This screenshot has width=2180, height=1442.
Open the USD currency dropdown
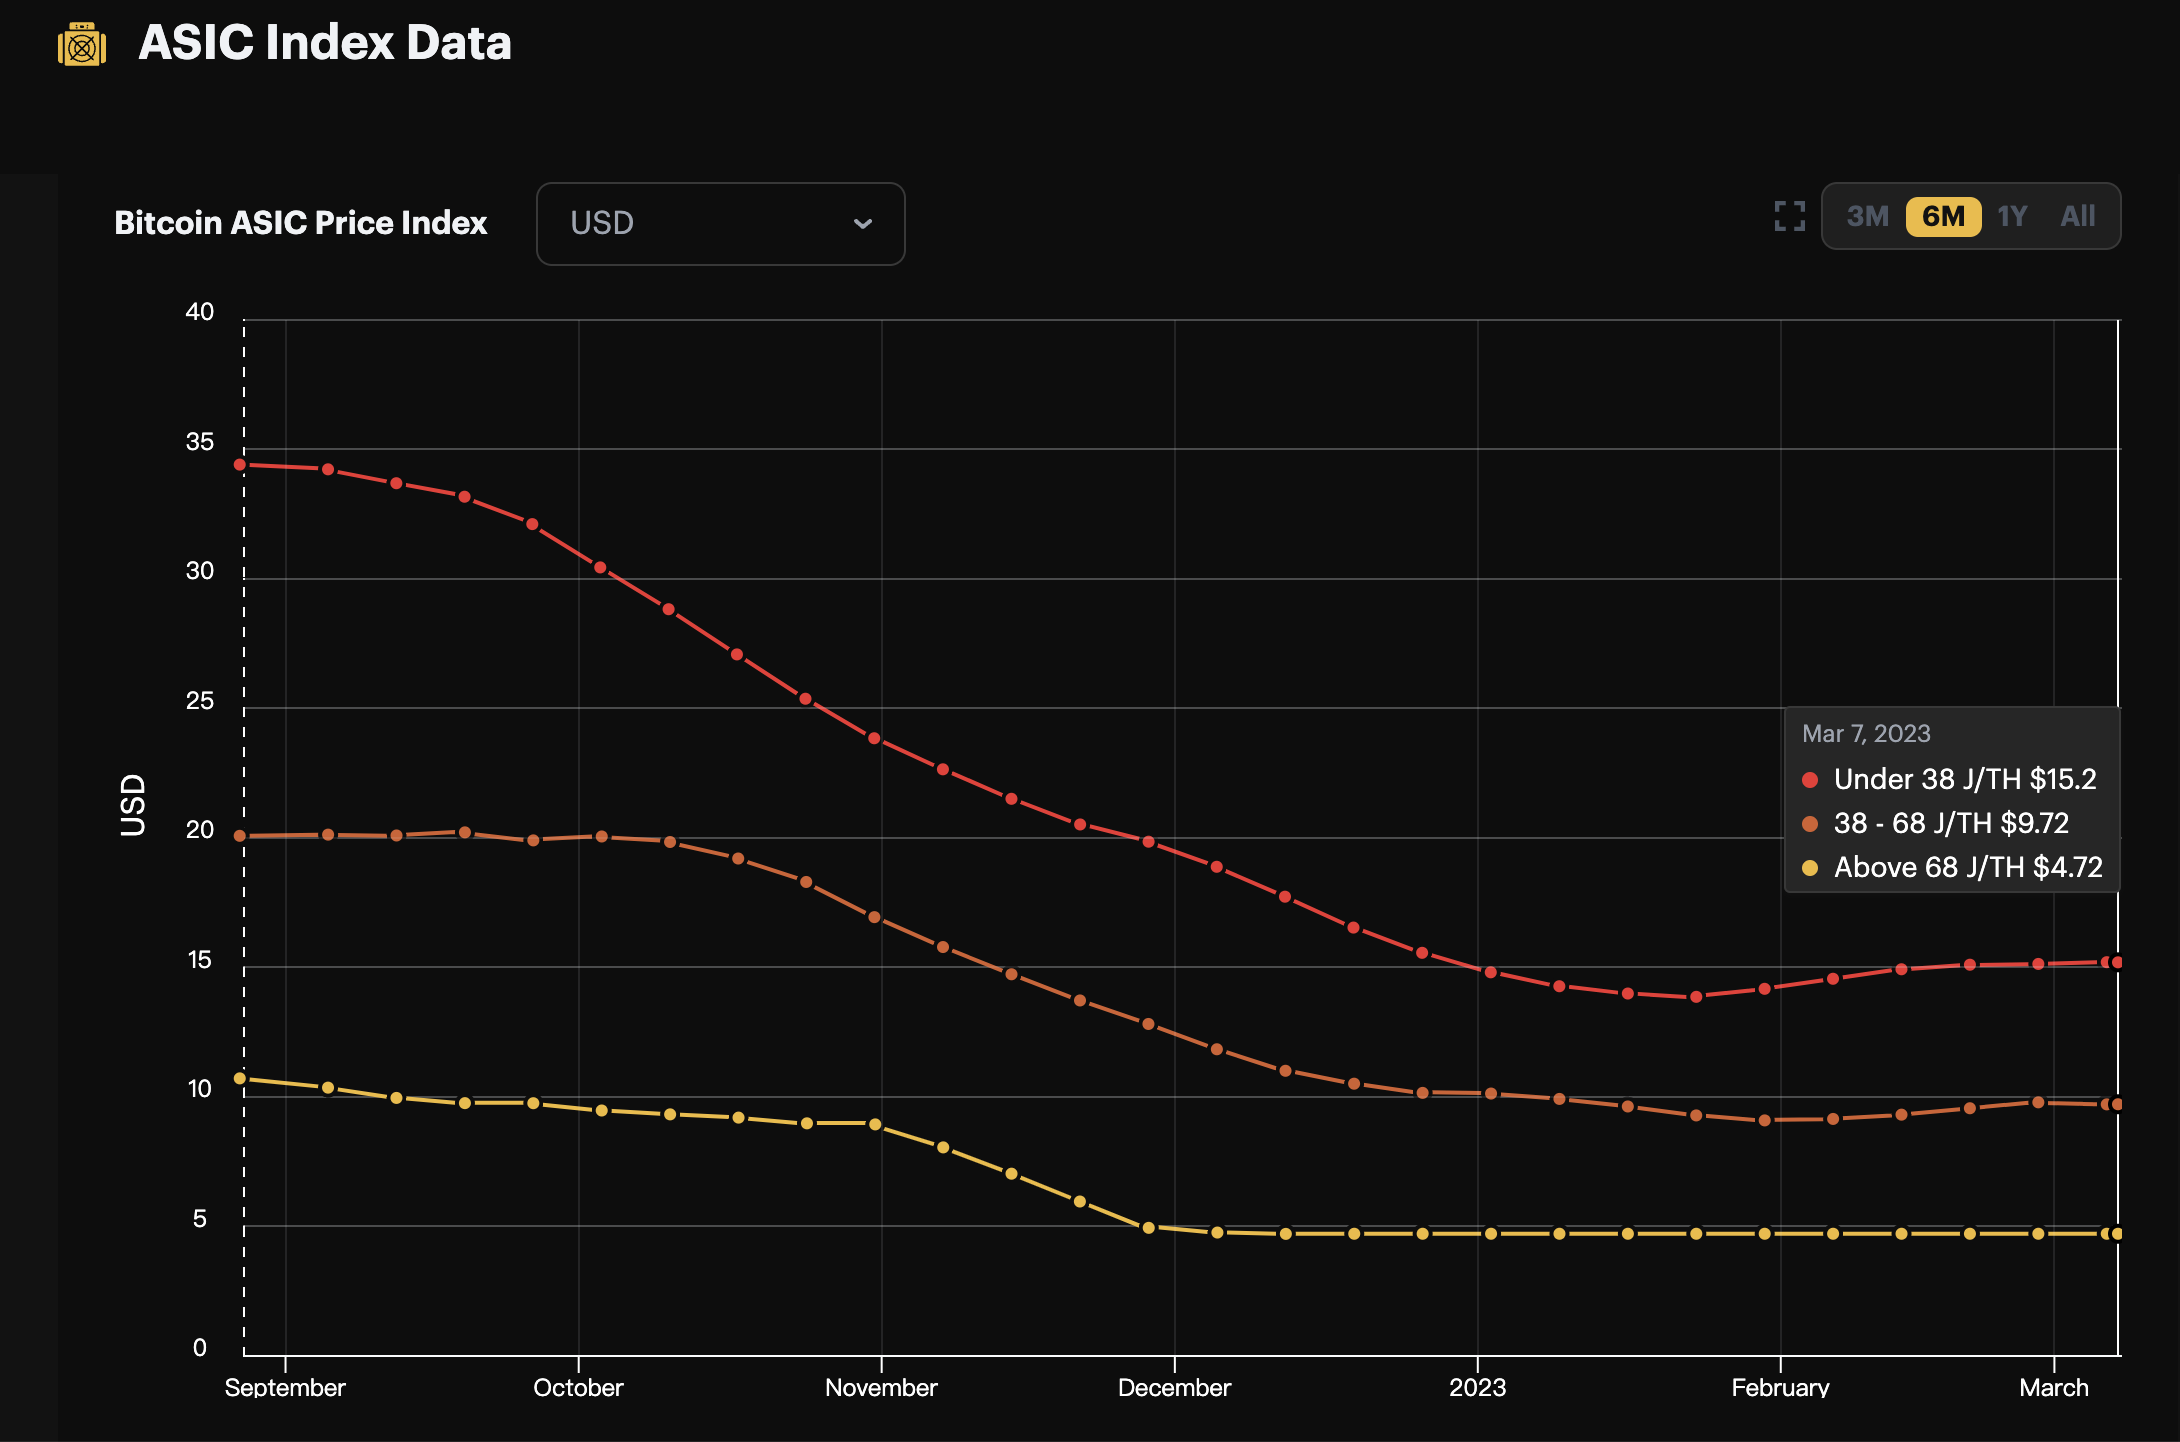pyautogui.click(x=720, y=223)
